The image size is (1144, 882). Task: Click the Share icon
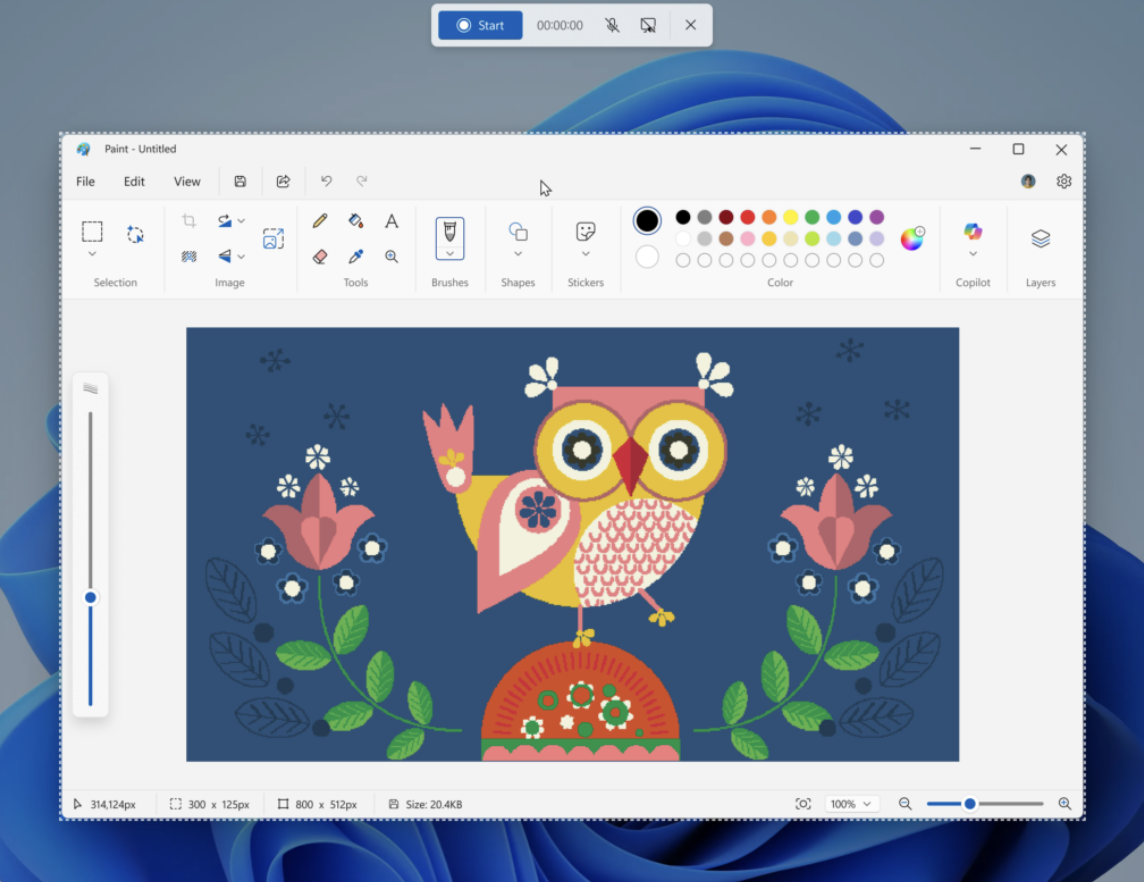point(283,181)
